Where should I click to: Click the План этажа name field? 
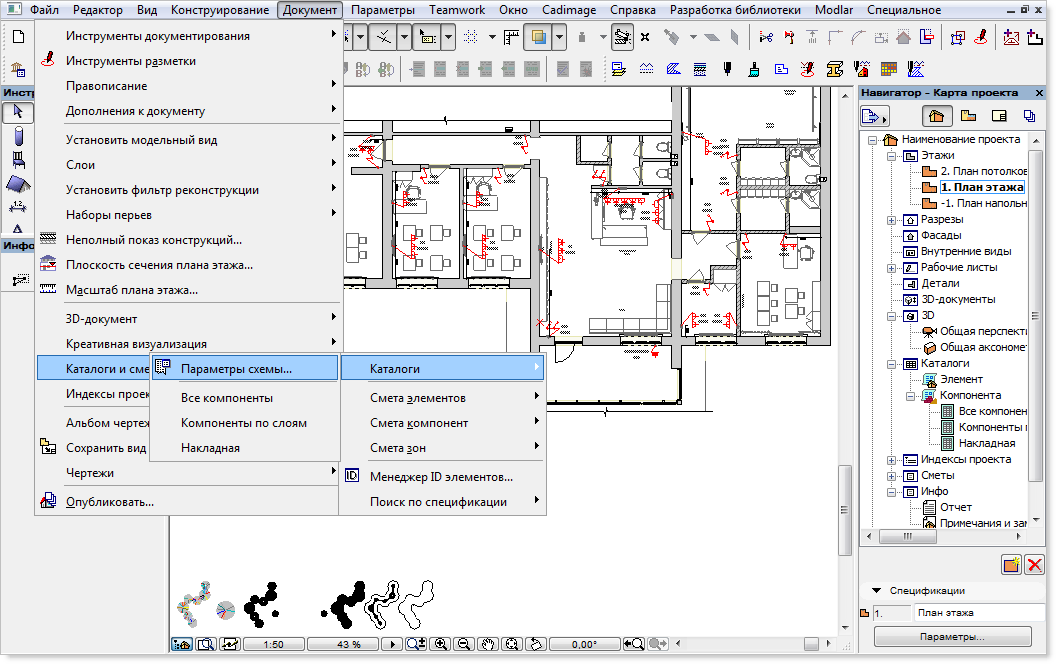point(979,613)
